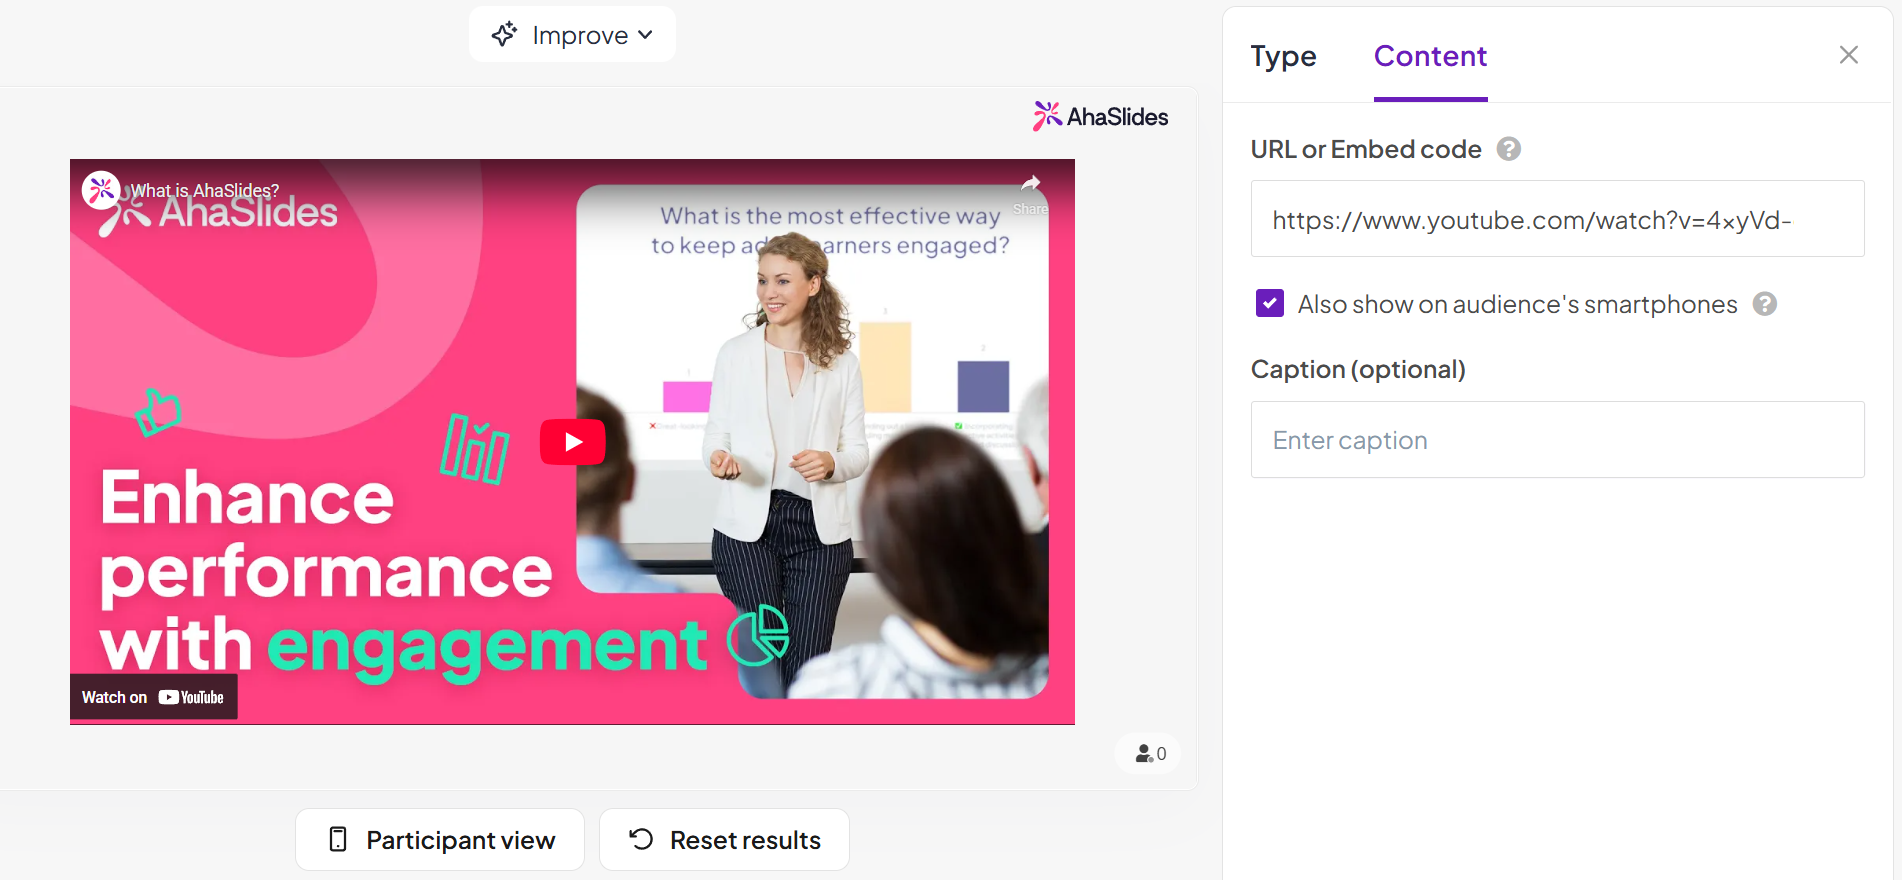This screenshot has height=880, width=1902.
Task: Open help icon beside smartphones option
Action: 1765,304
